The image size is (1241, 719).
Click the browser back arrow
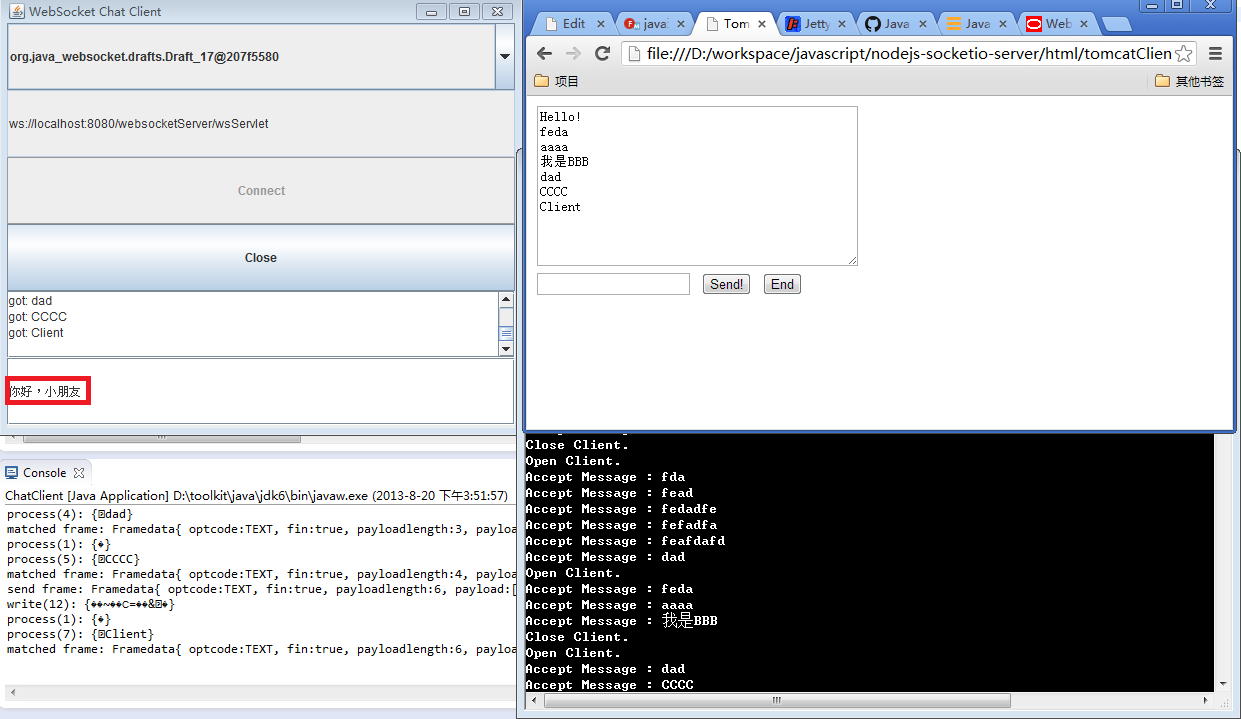tap(544, 54)
